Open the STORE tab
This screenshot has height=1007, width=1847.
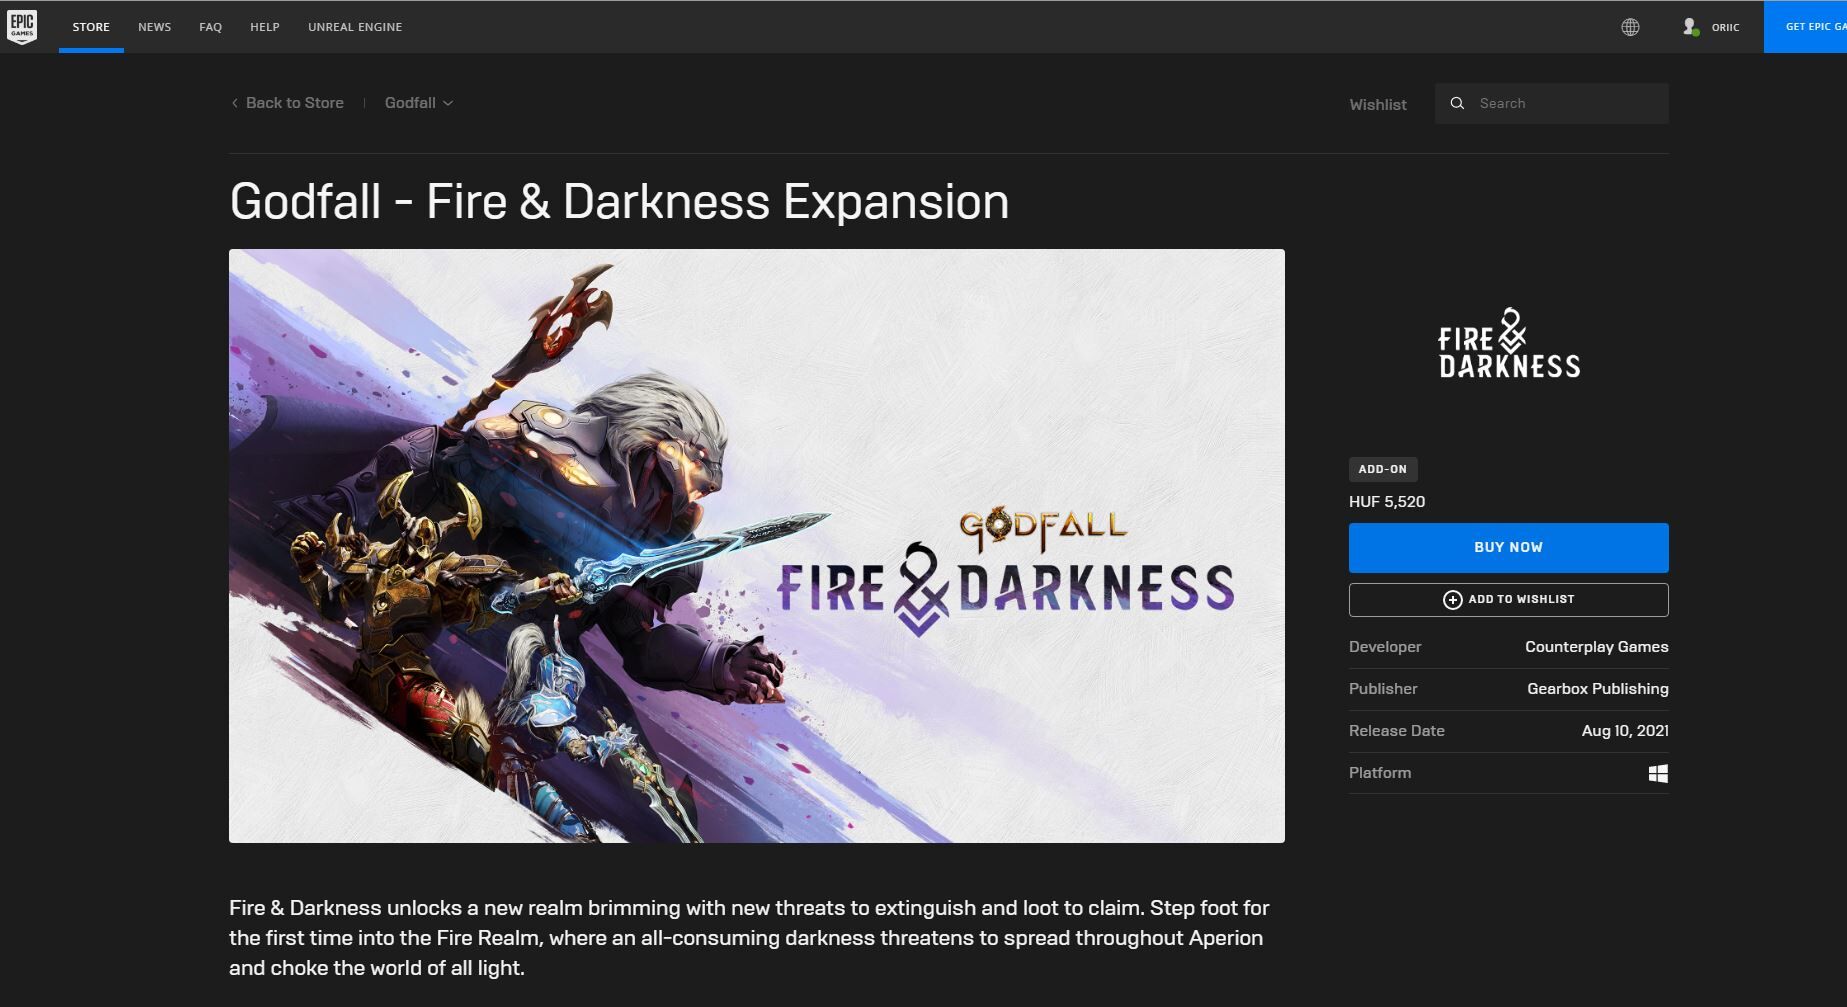point(91,27)
